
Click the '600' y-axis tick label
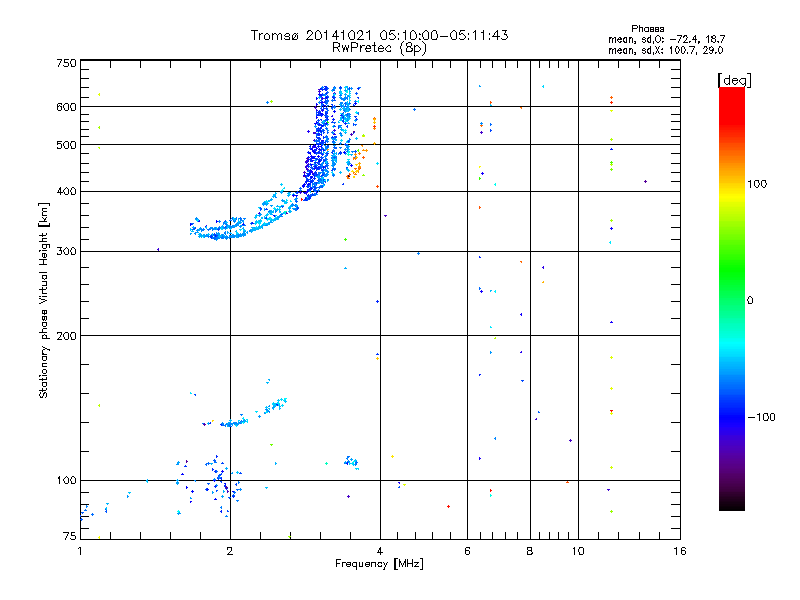[66, 107]
